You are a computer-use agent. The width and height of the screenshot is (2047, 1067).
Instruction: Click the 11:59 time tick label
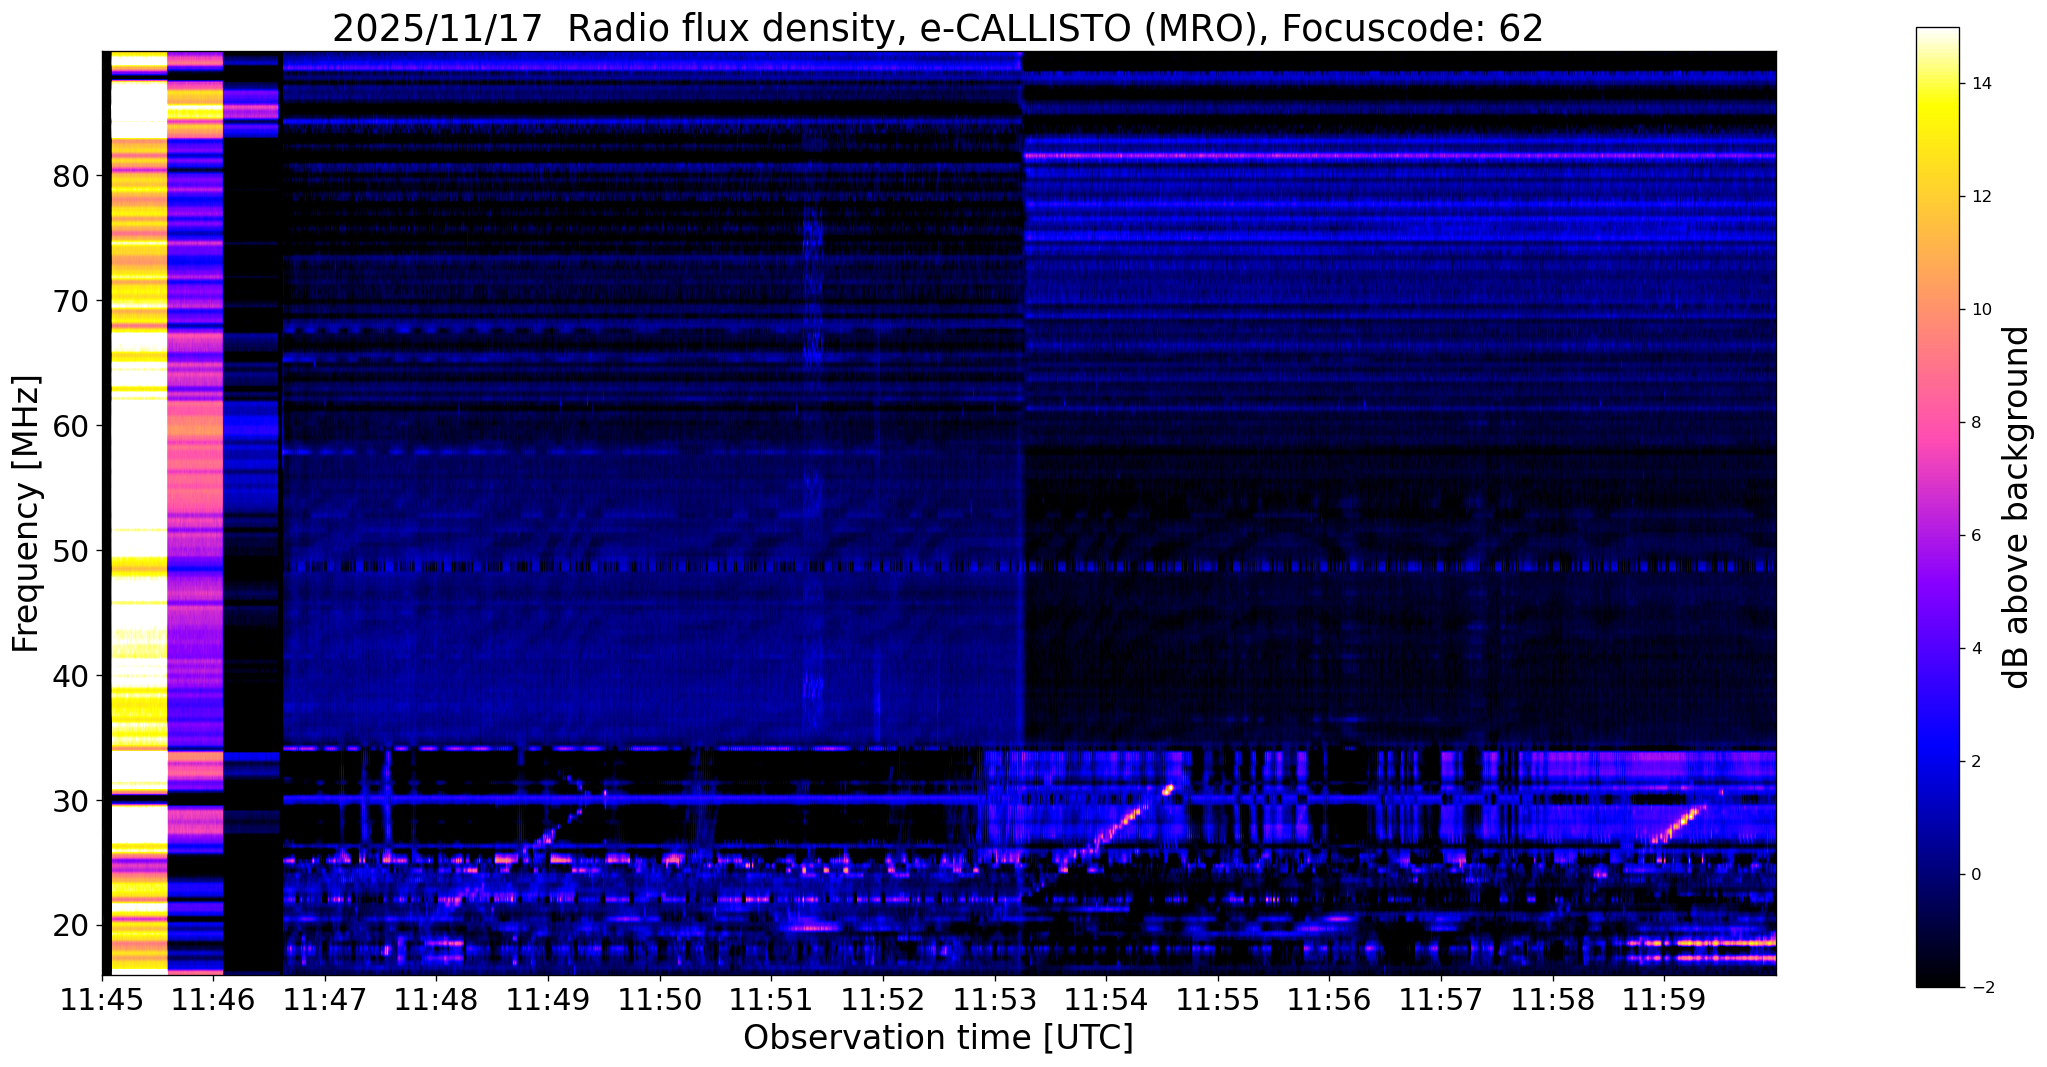[x=1663, y=1000]
